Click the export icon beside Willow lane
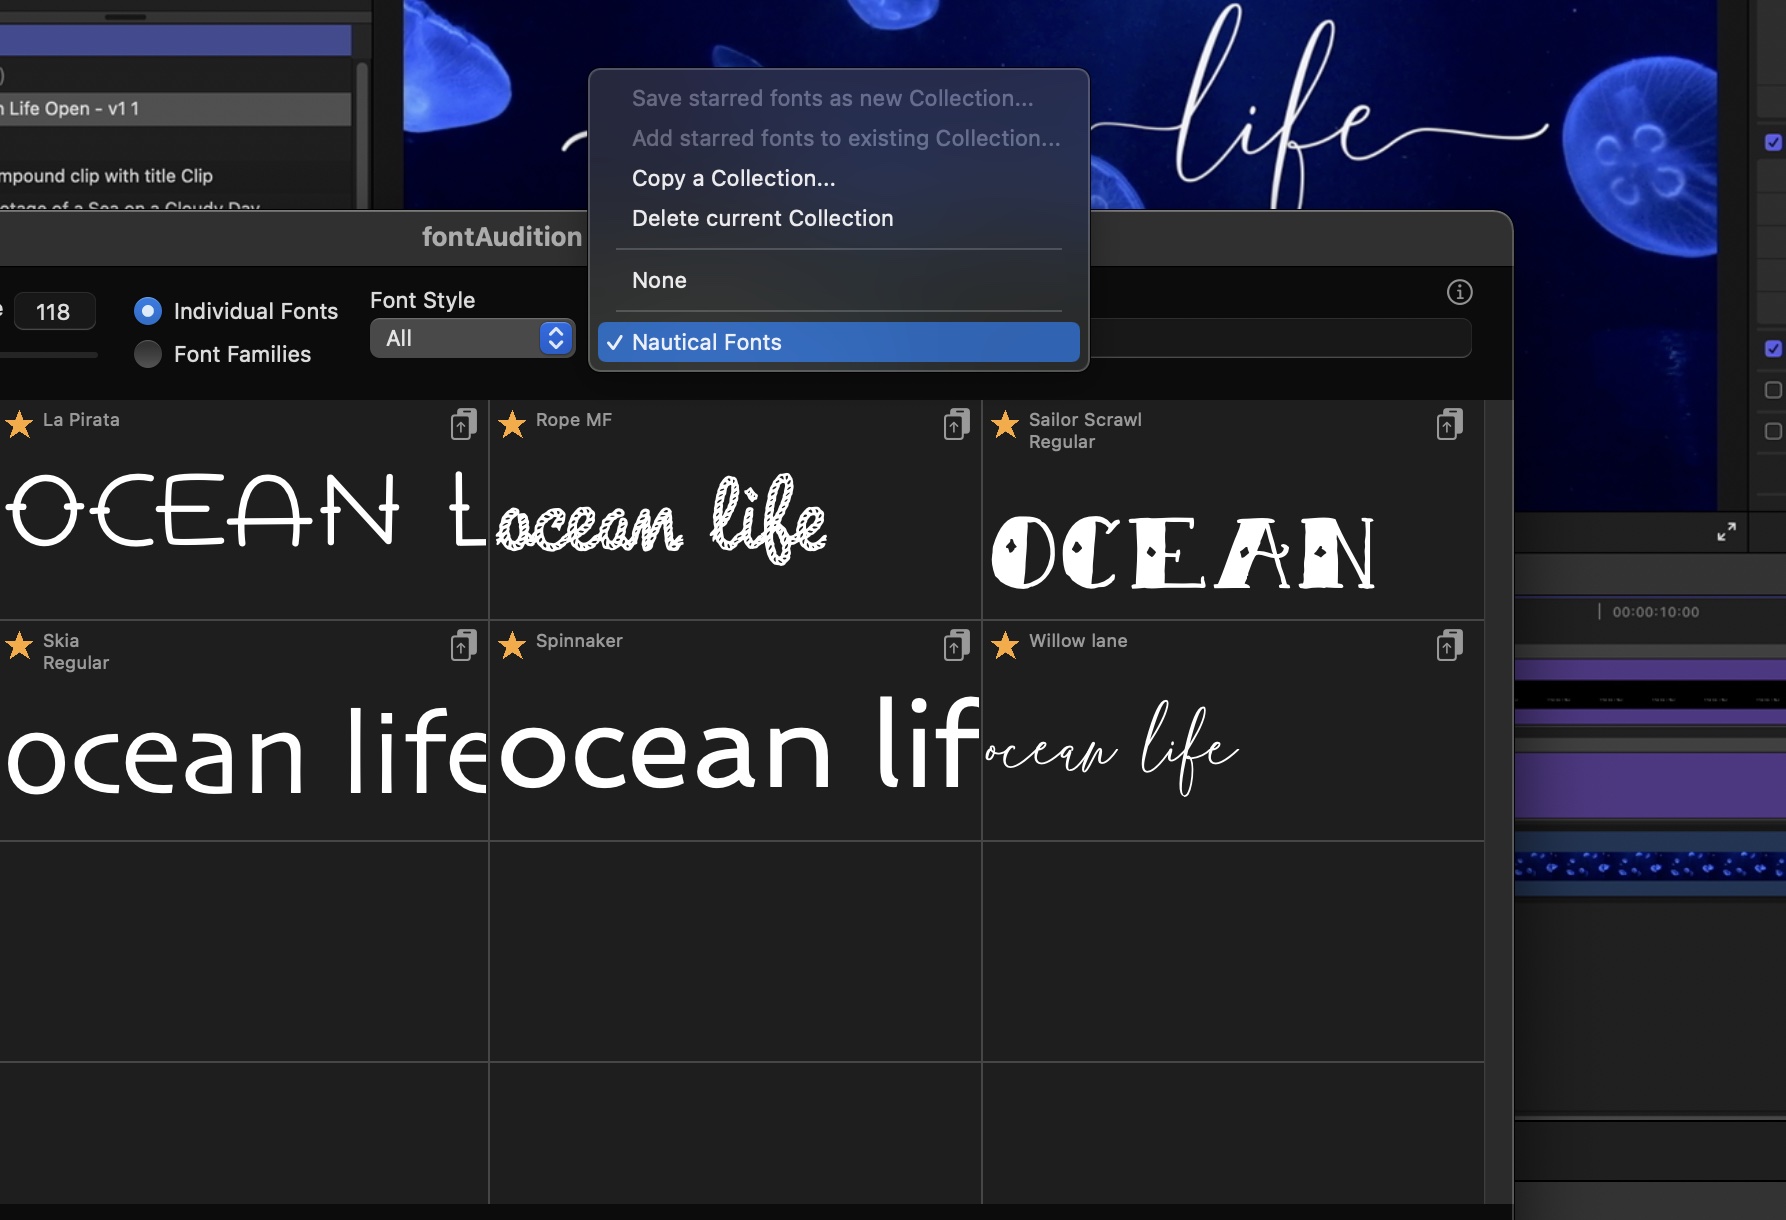Screen dimensions: 1786x1220 [1449, 645]
